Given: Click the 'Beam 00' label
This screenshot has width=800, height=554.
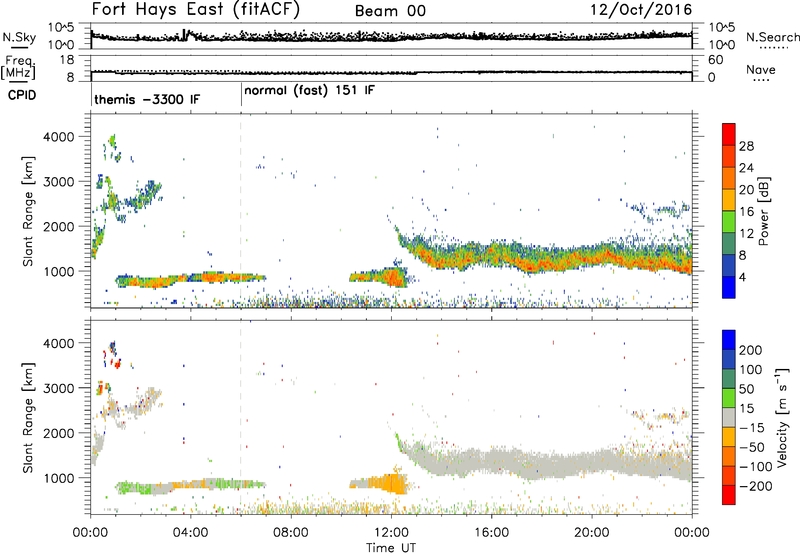Looking at the screenshot, I should (390, 11).
